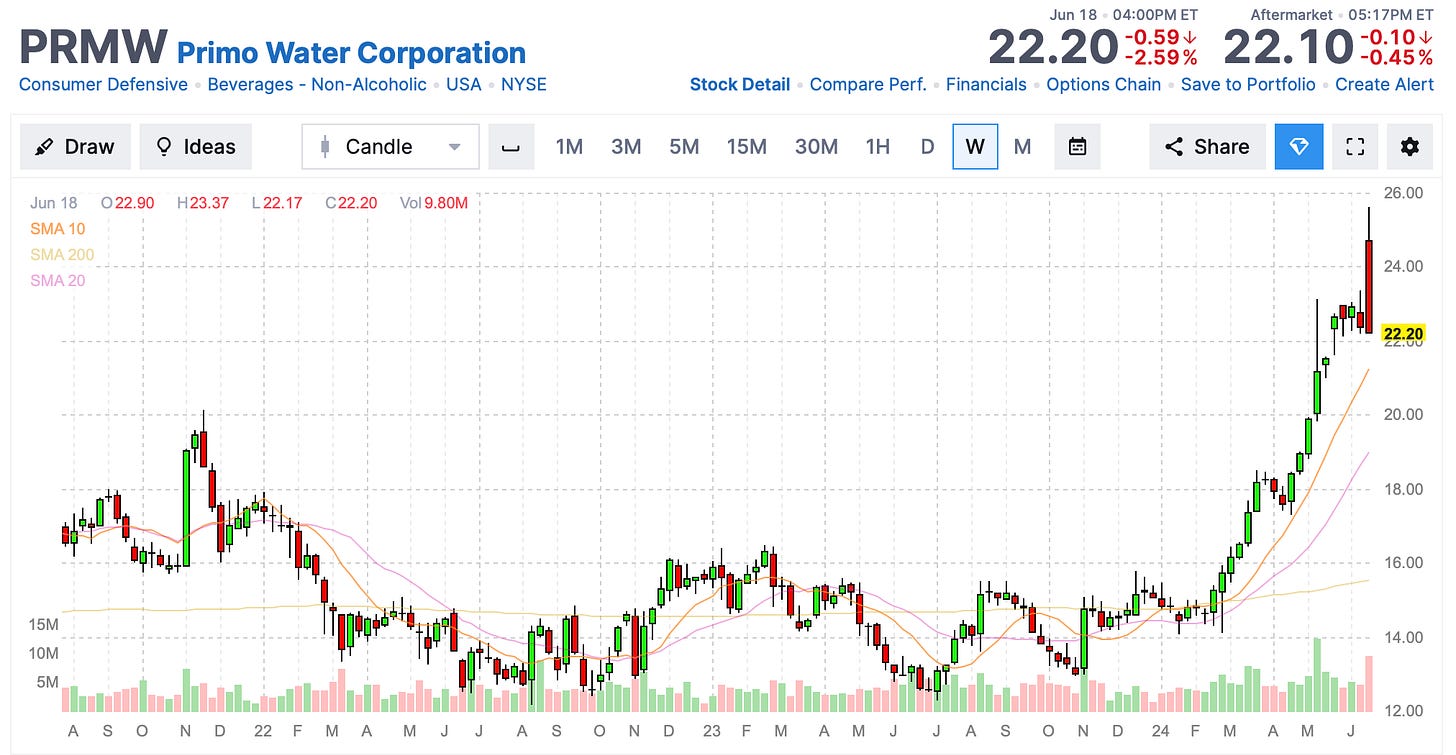Open the USA country link
1456x755 pixels.
pos(464,85)
